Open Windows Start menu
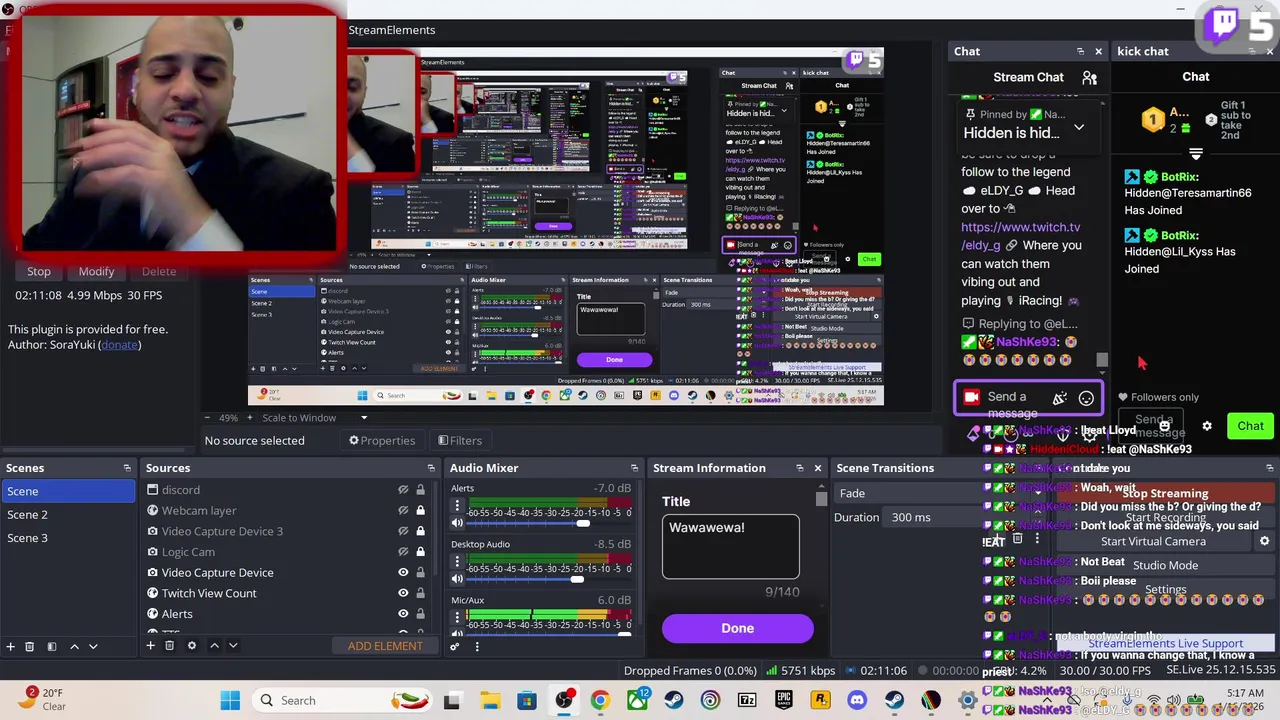The image size is (1280, 720). pyautogui.click(x=230, y=700)
